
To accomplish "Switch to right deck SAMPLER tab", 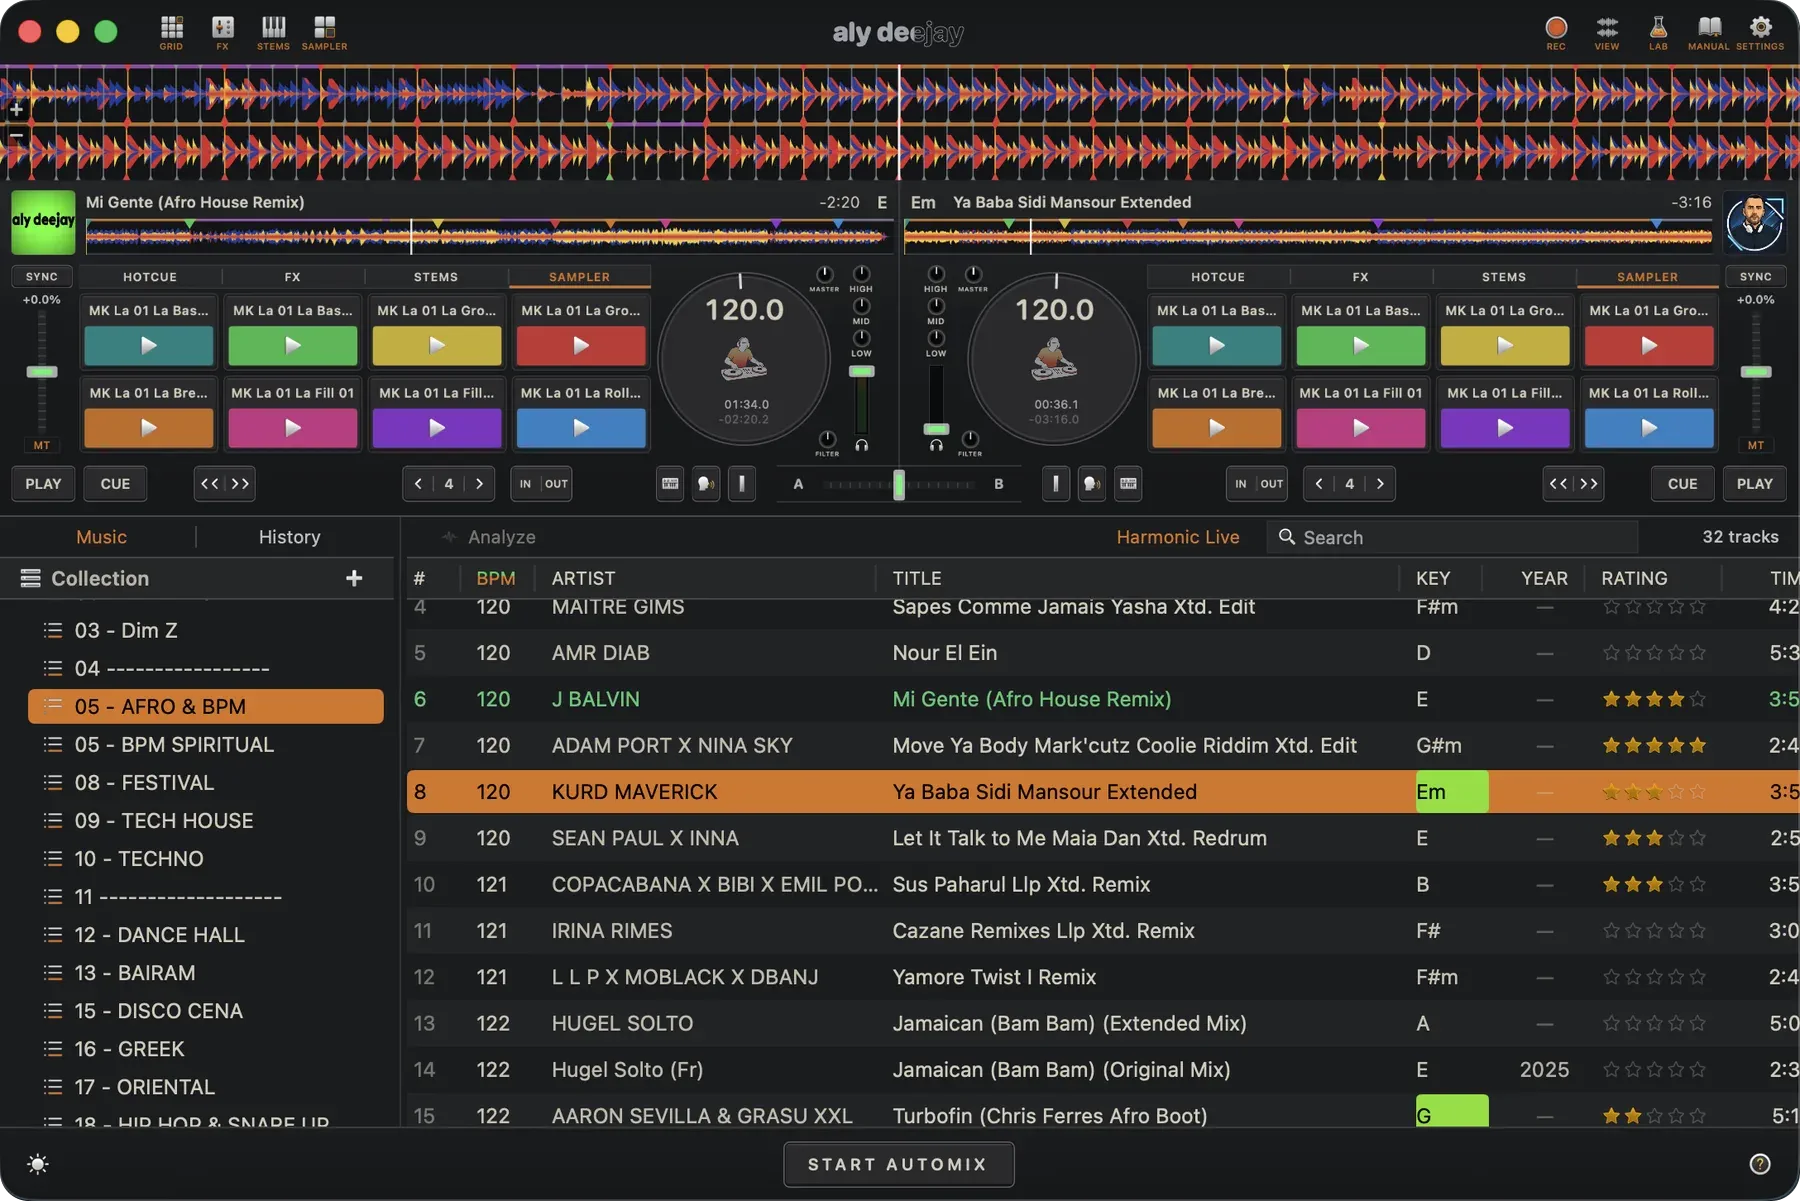I will tap(1648, 277).
